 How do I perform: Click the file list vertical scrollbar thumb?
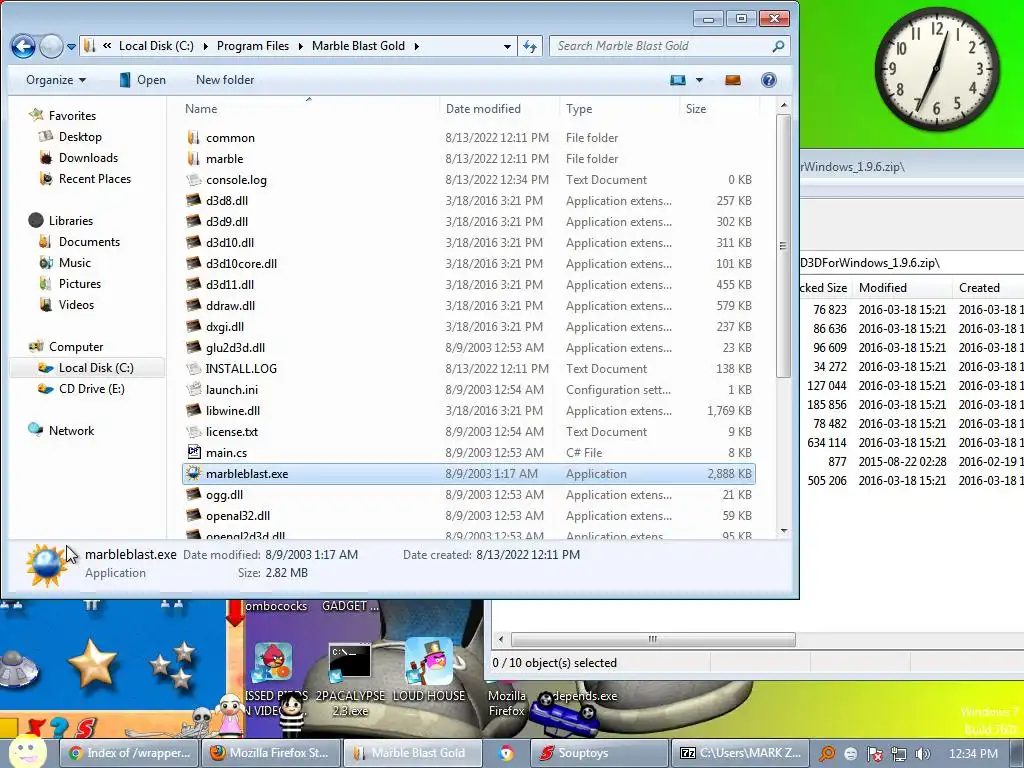coord(783,246)
